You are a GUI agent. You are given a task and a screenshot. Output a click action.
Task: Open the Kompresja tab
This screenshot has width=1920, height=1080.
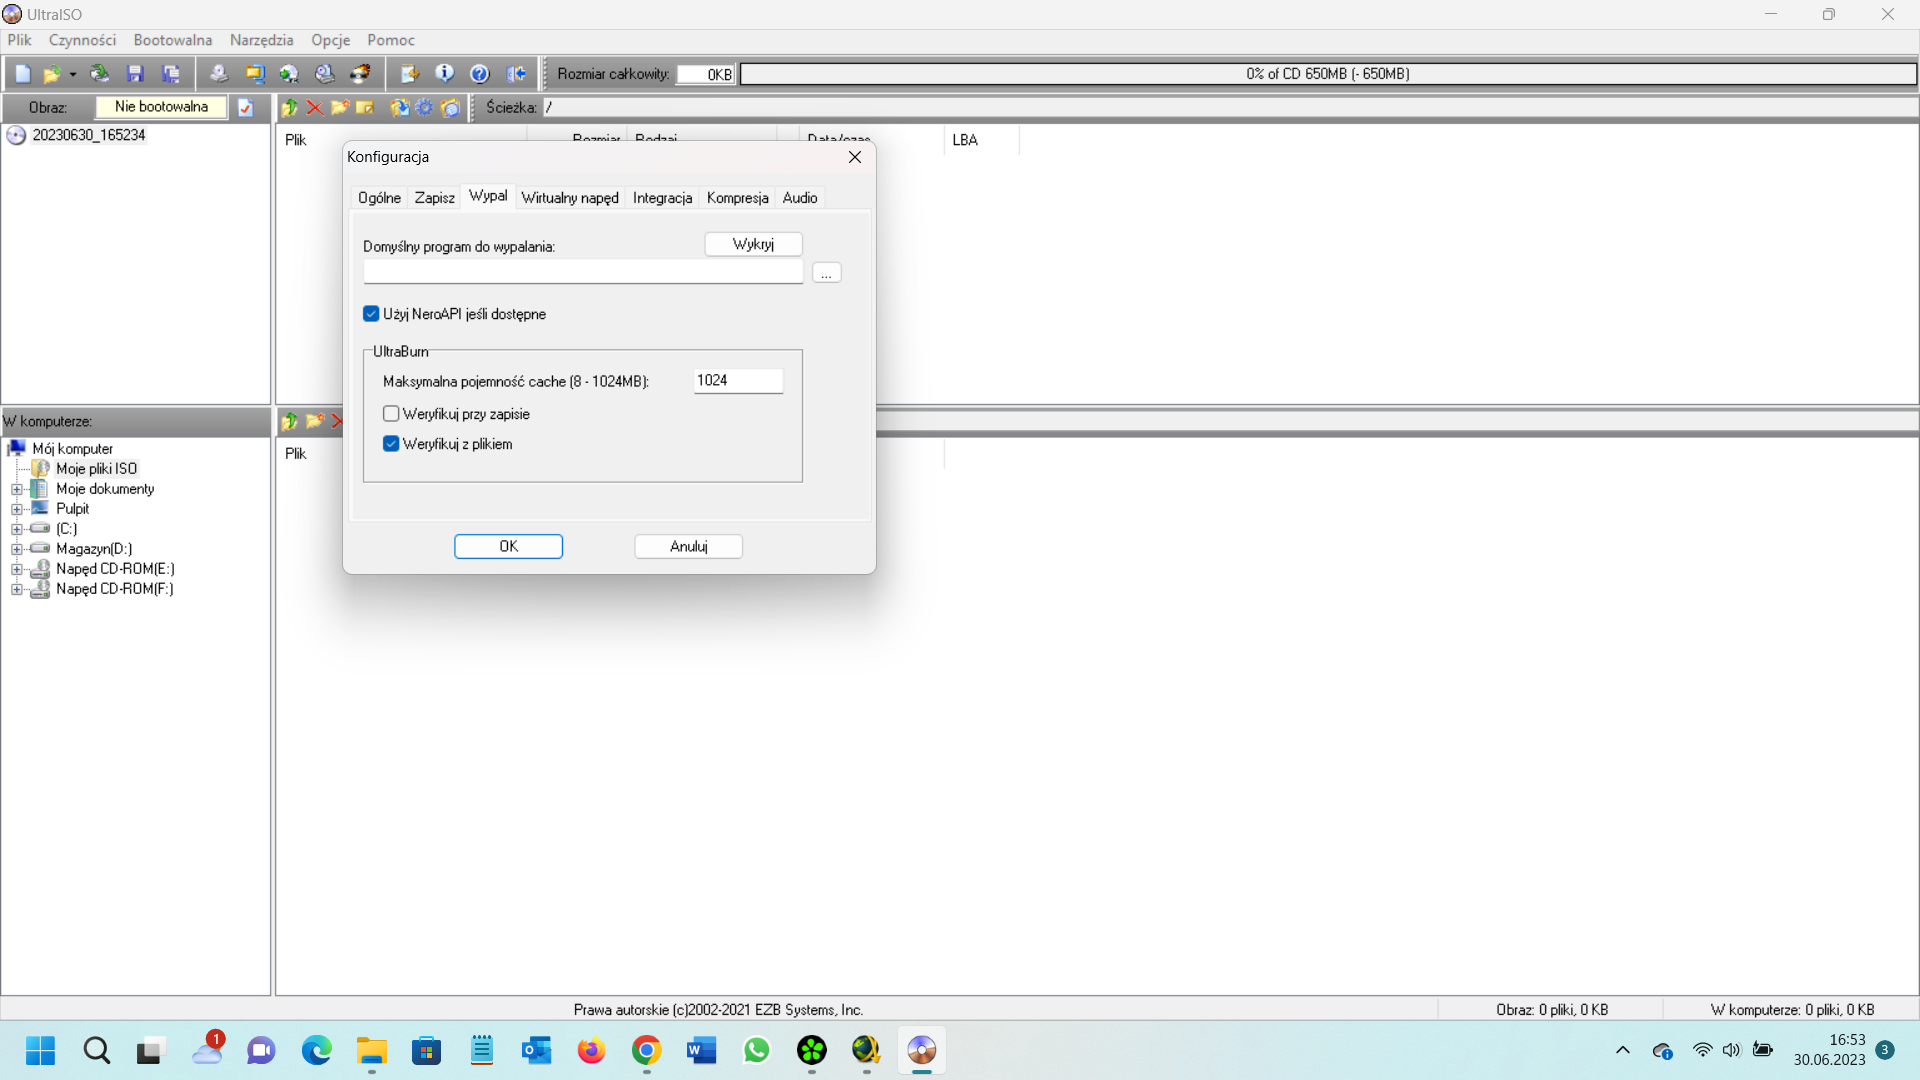click(738, 198)
